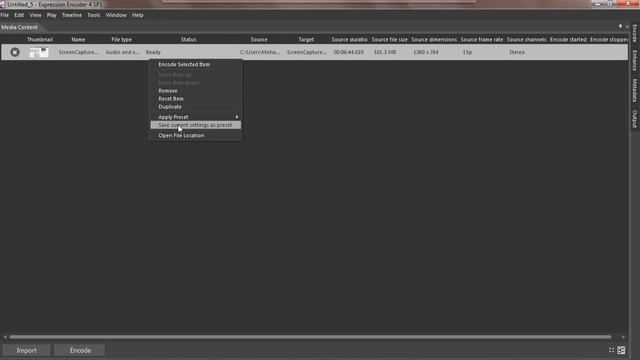Open the Encode side tab

(635, 33)
